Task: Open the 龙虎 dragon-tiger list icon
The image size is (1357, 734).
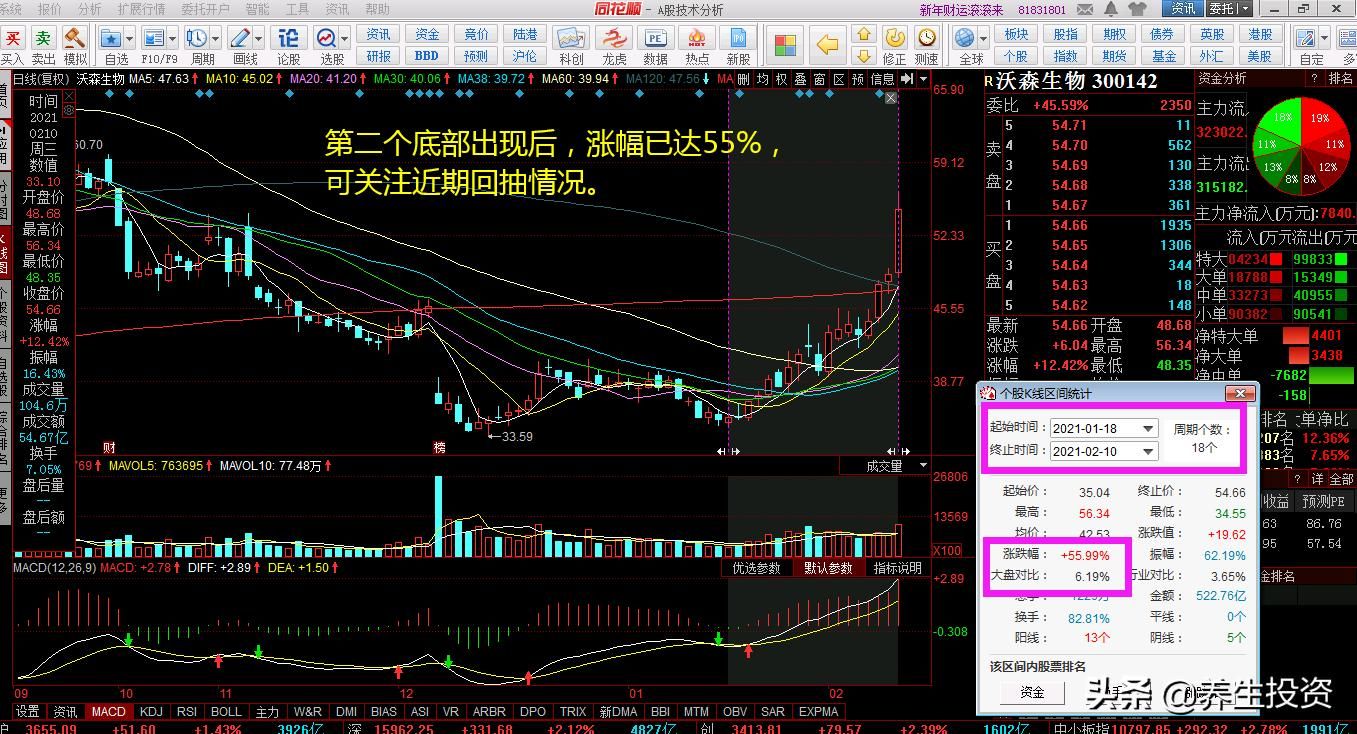Action: (614, 45)
